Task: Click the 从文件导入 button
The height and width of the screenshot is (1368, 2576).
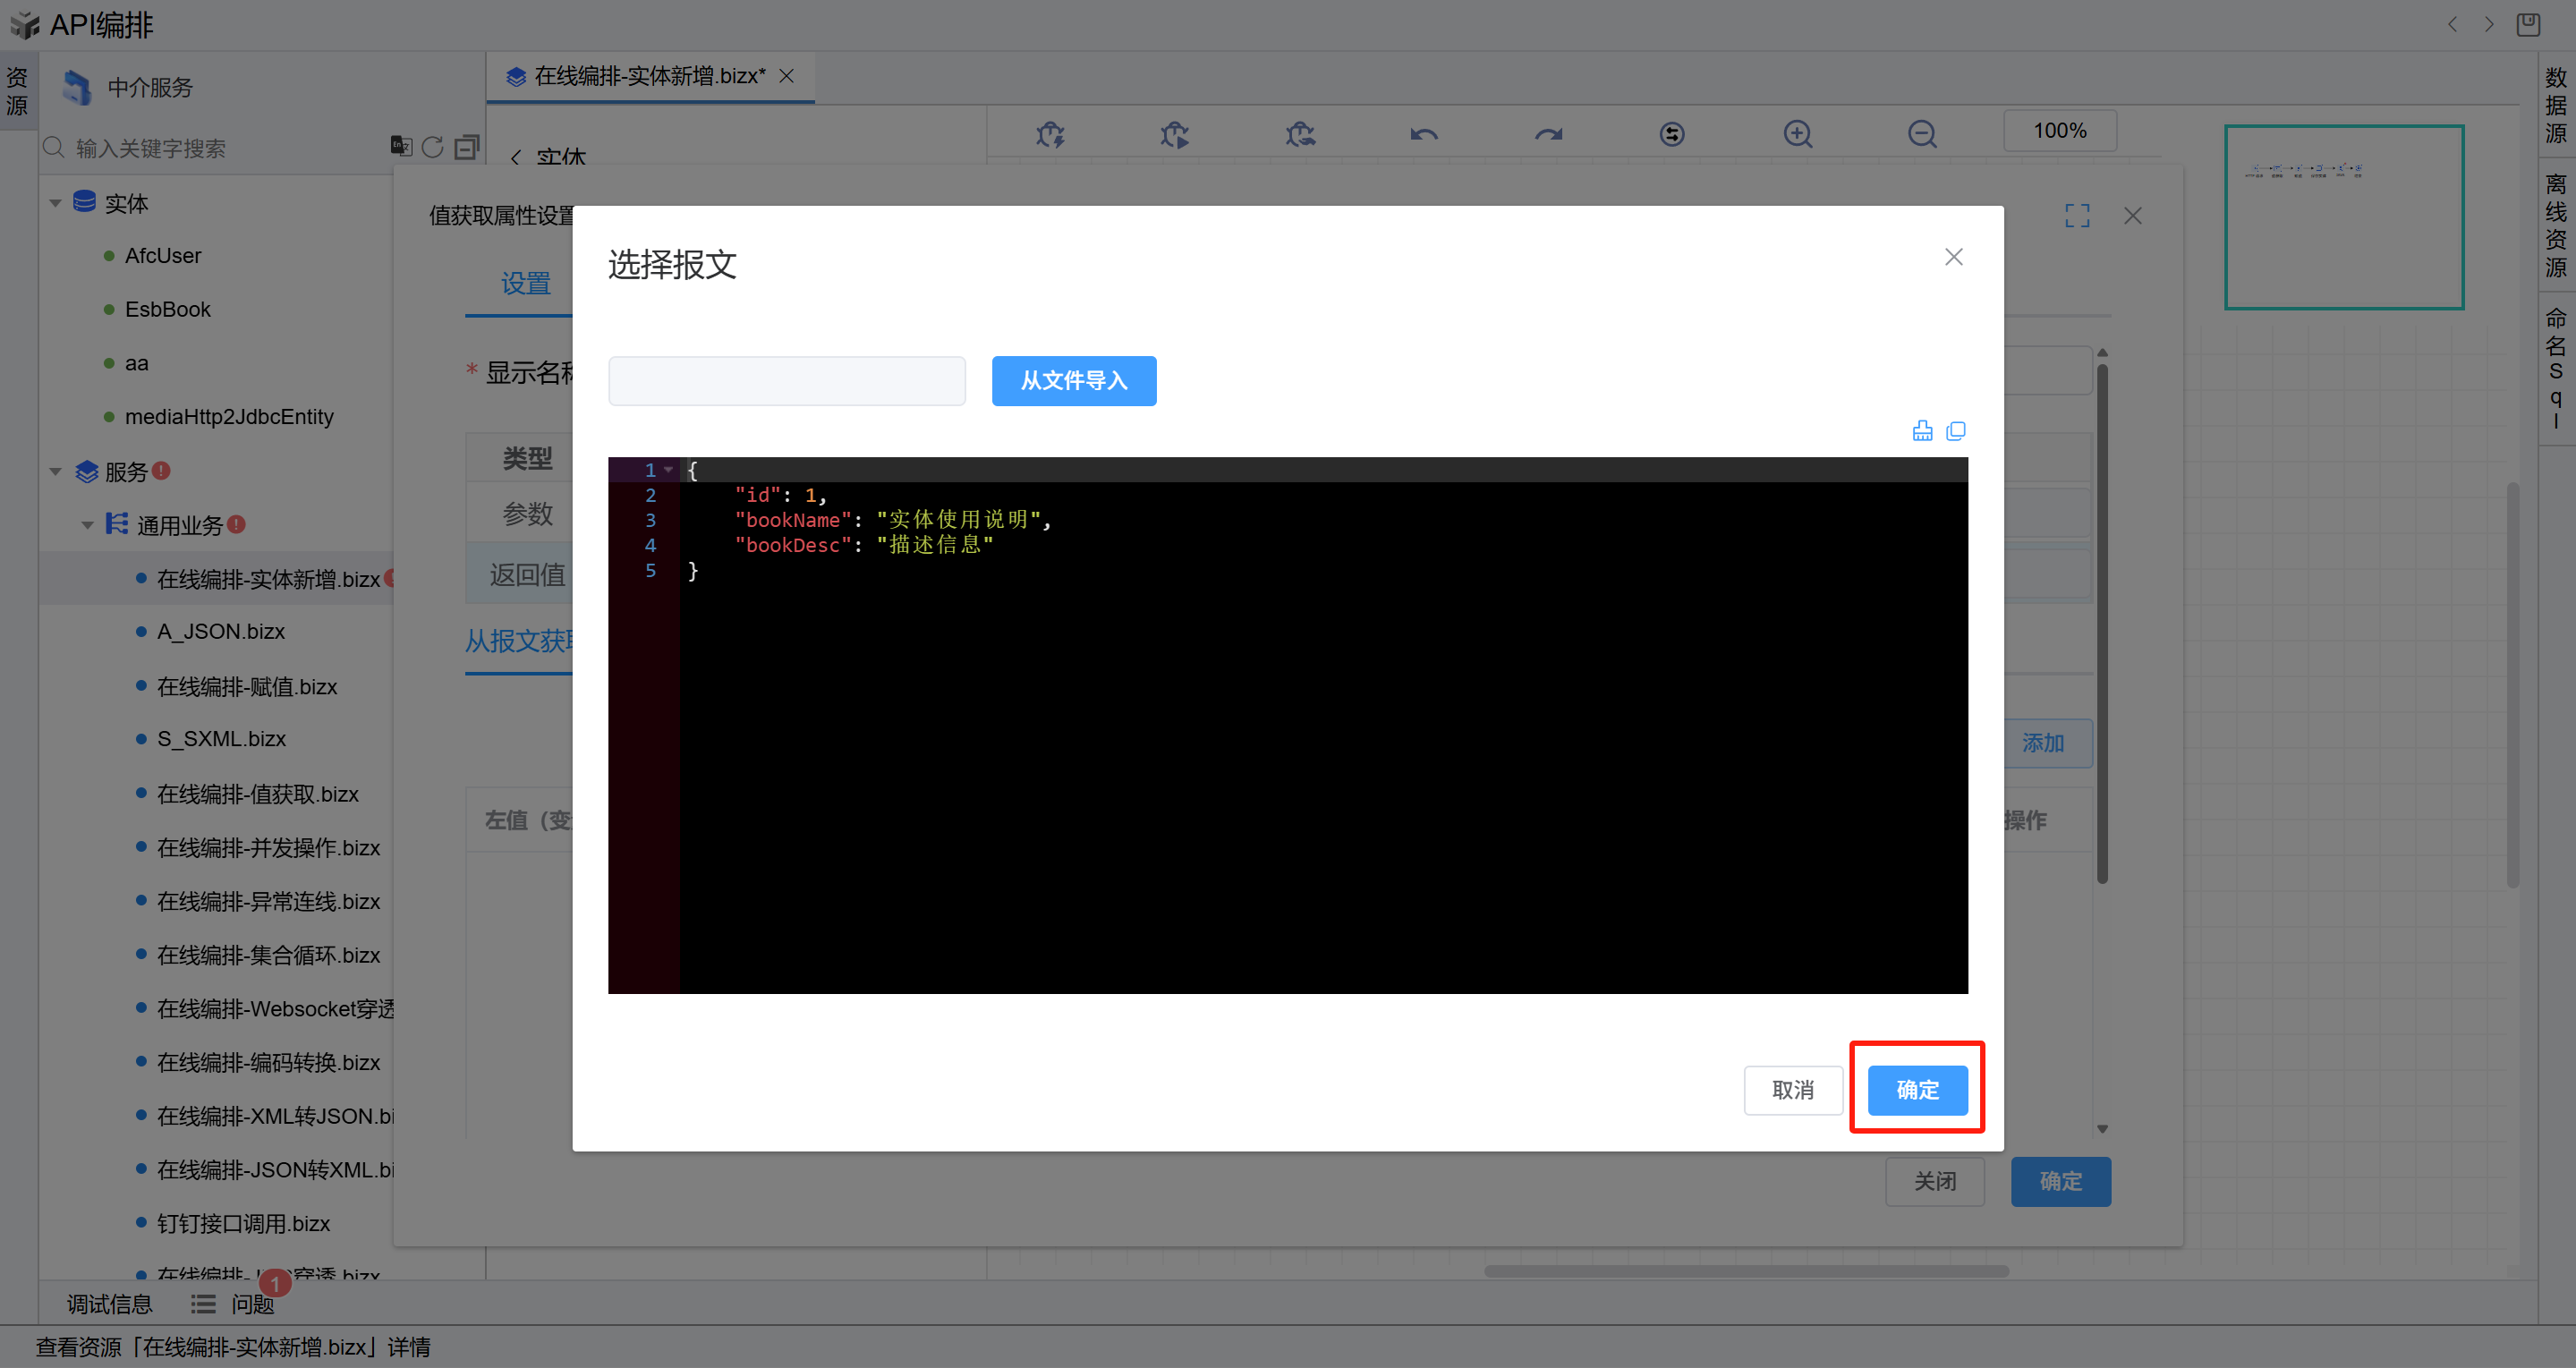Action: (1073, 381)
